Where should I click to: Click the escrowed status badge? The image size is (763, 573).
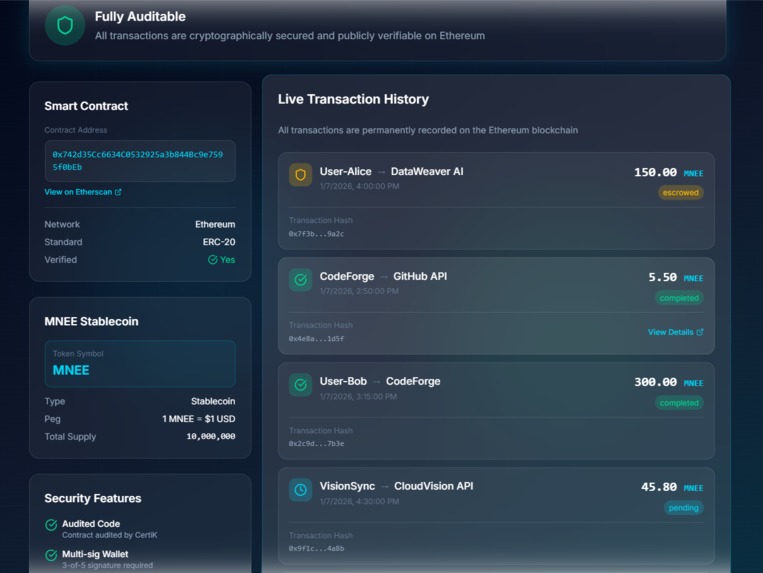point(680,193)
